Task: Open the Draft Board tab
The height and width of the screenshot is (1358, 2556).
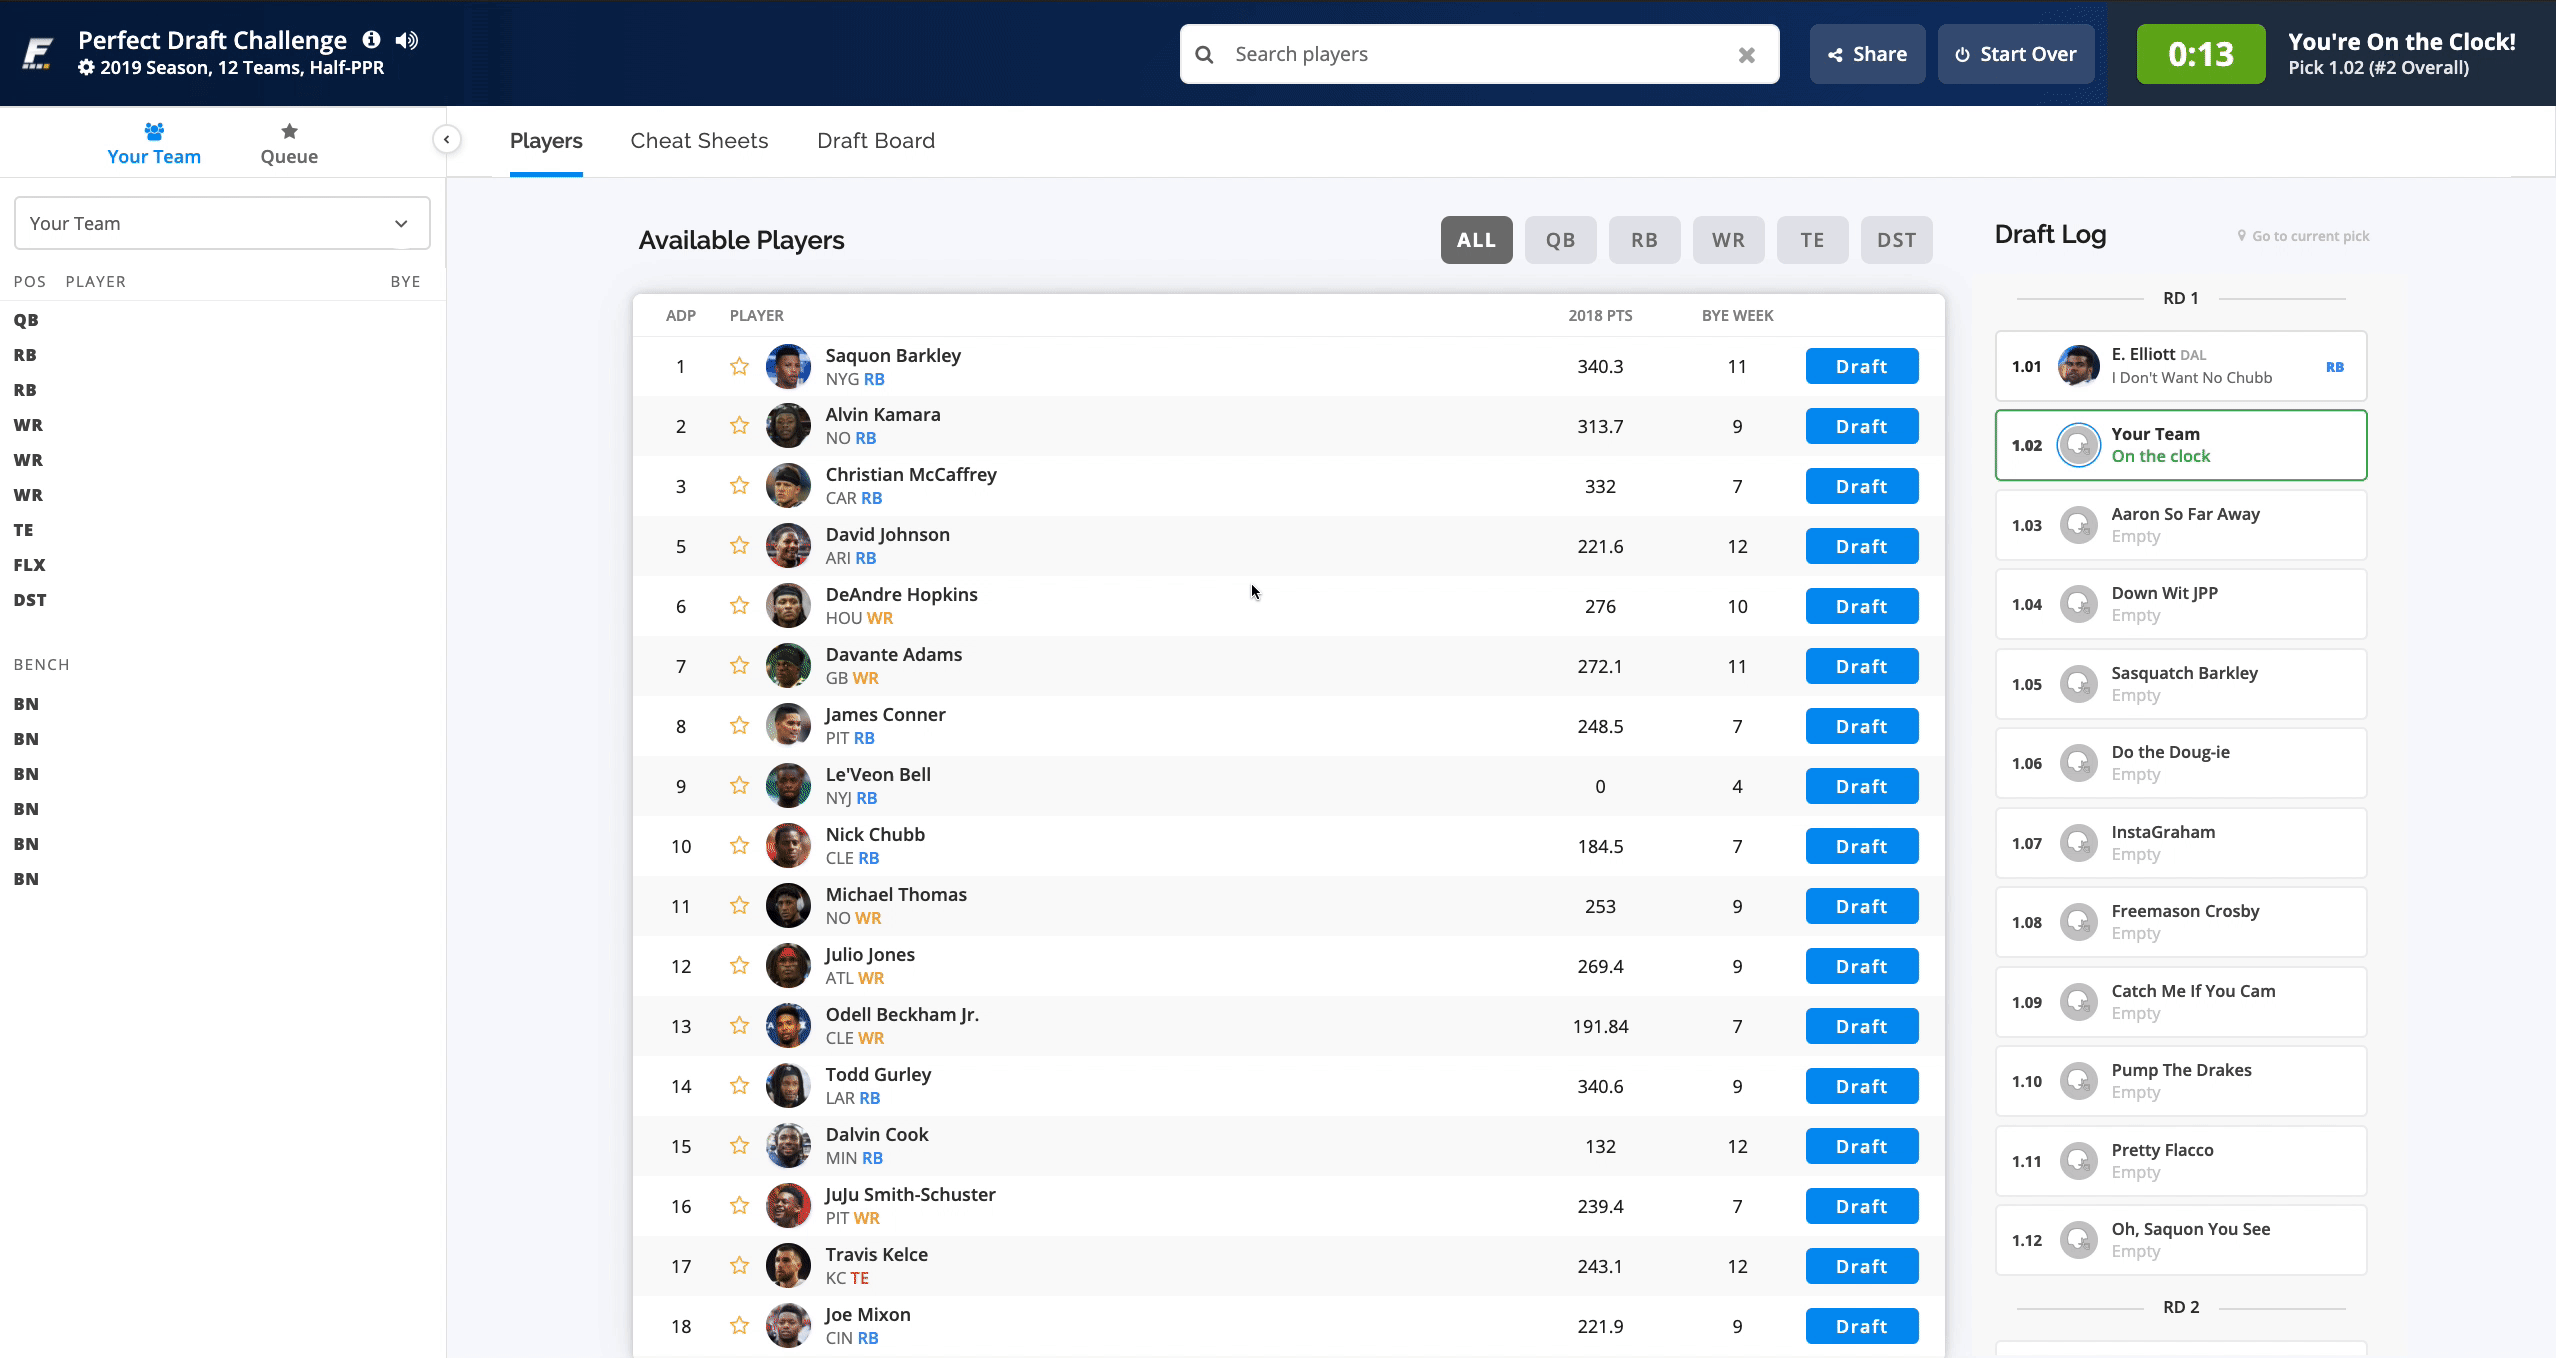Action: 875,141
